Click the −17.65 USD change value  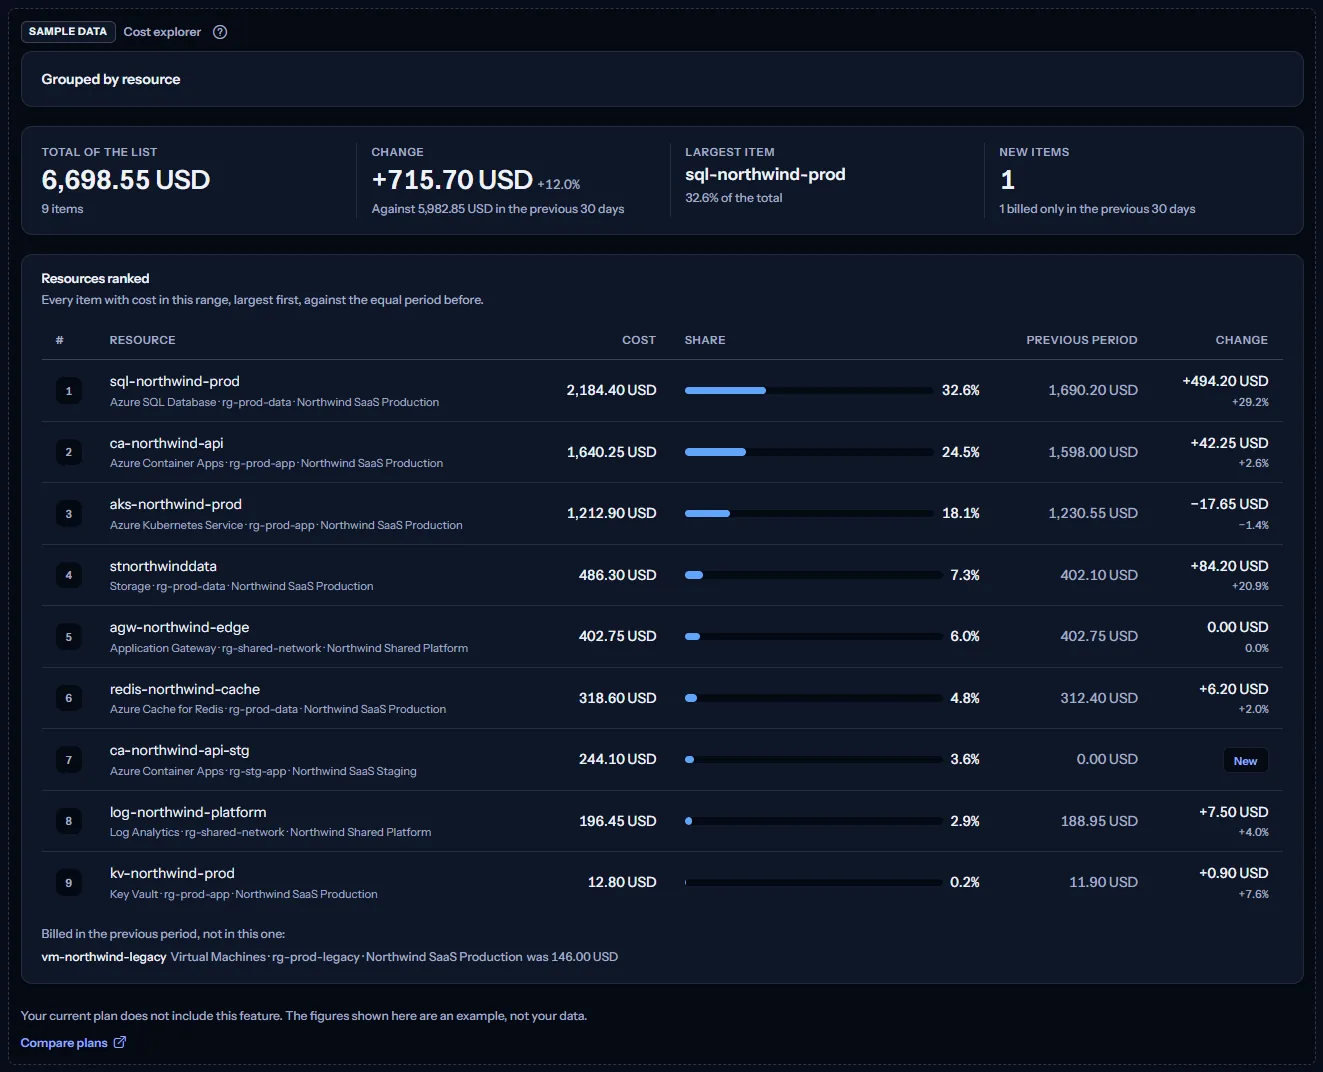pyautogui.click(x=1229, y=504)
